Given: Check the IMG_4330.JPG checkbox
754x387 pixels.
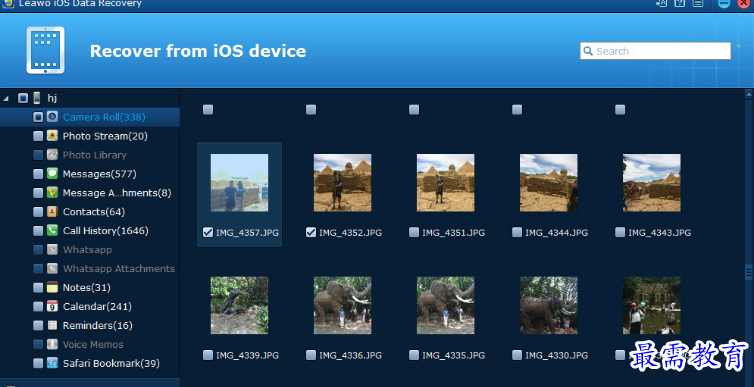Looking at the screenshot, I should pos(517,355).
